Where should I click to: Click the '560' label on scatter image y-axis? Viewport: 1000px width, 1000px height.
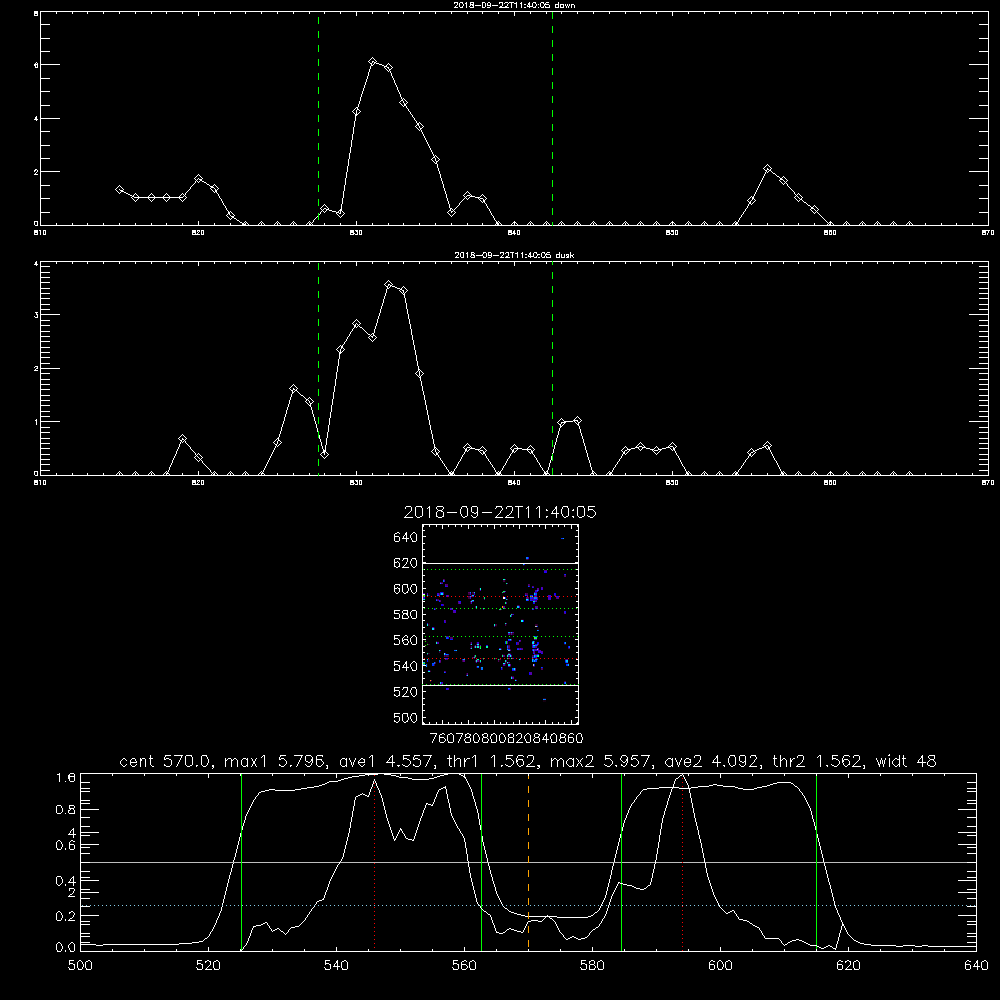click(x=406, y=640)
